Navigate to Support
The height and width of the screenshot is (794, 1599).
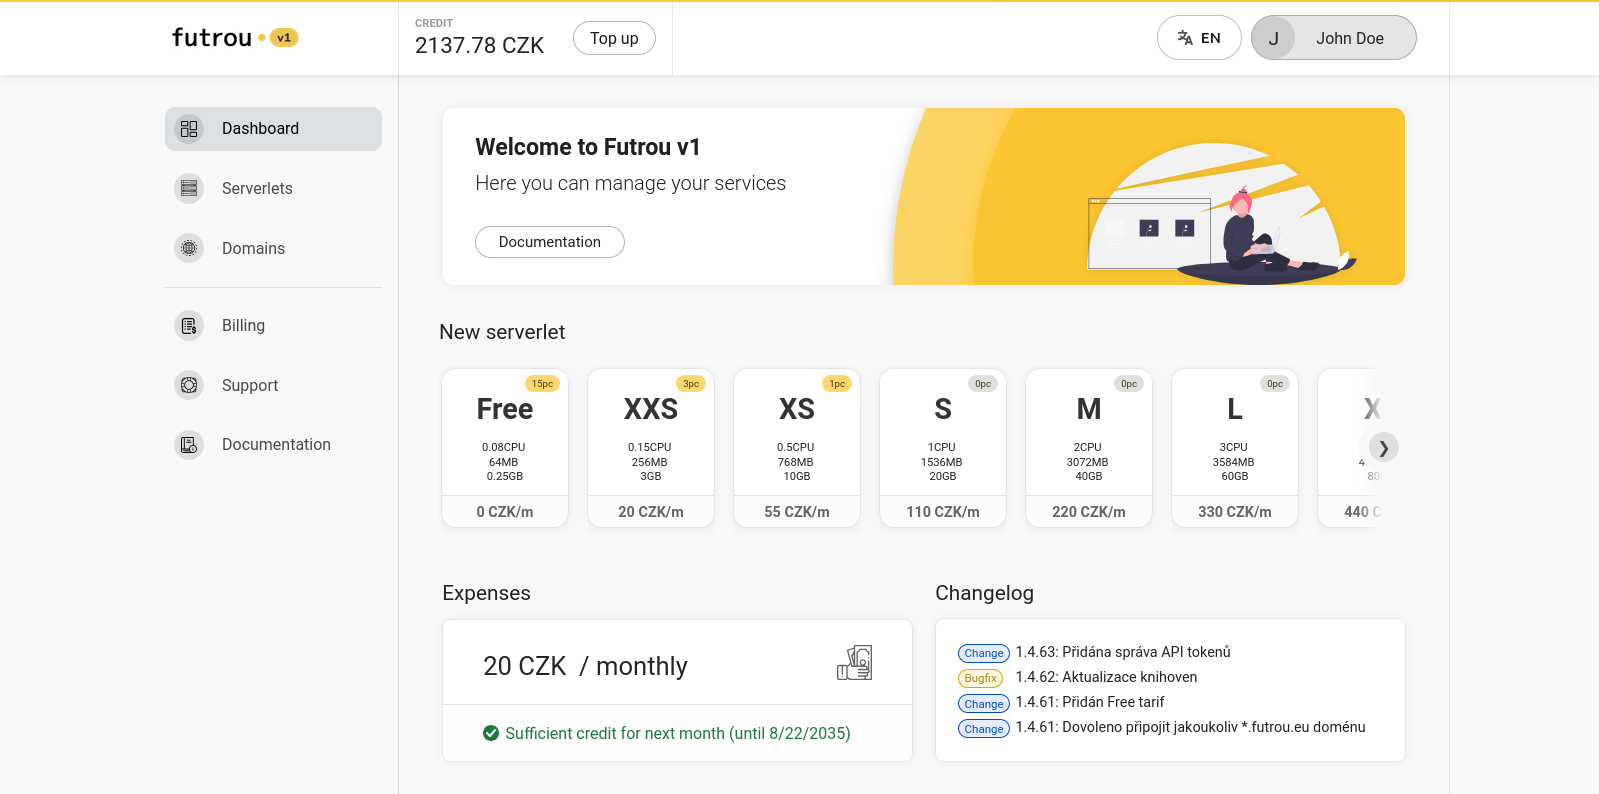pos(273,385)
